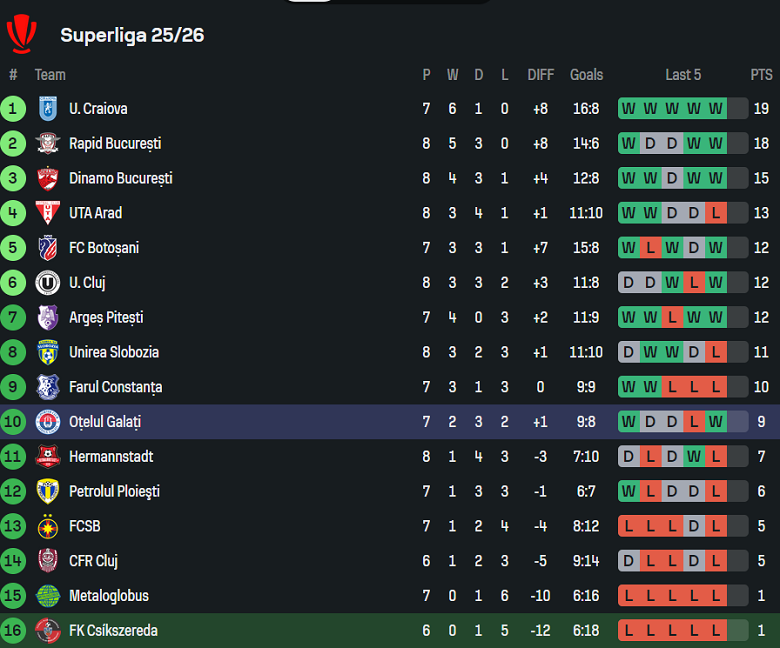
Task: Click the U. Craiova club crest
Action: [47, 109]
